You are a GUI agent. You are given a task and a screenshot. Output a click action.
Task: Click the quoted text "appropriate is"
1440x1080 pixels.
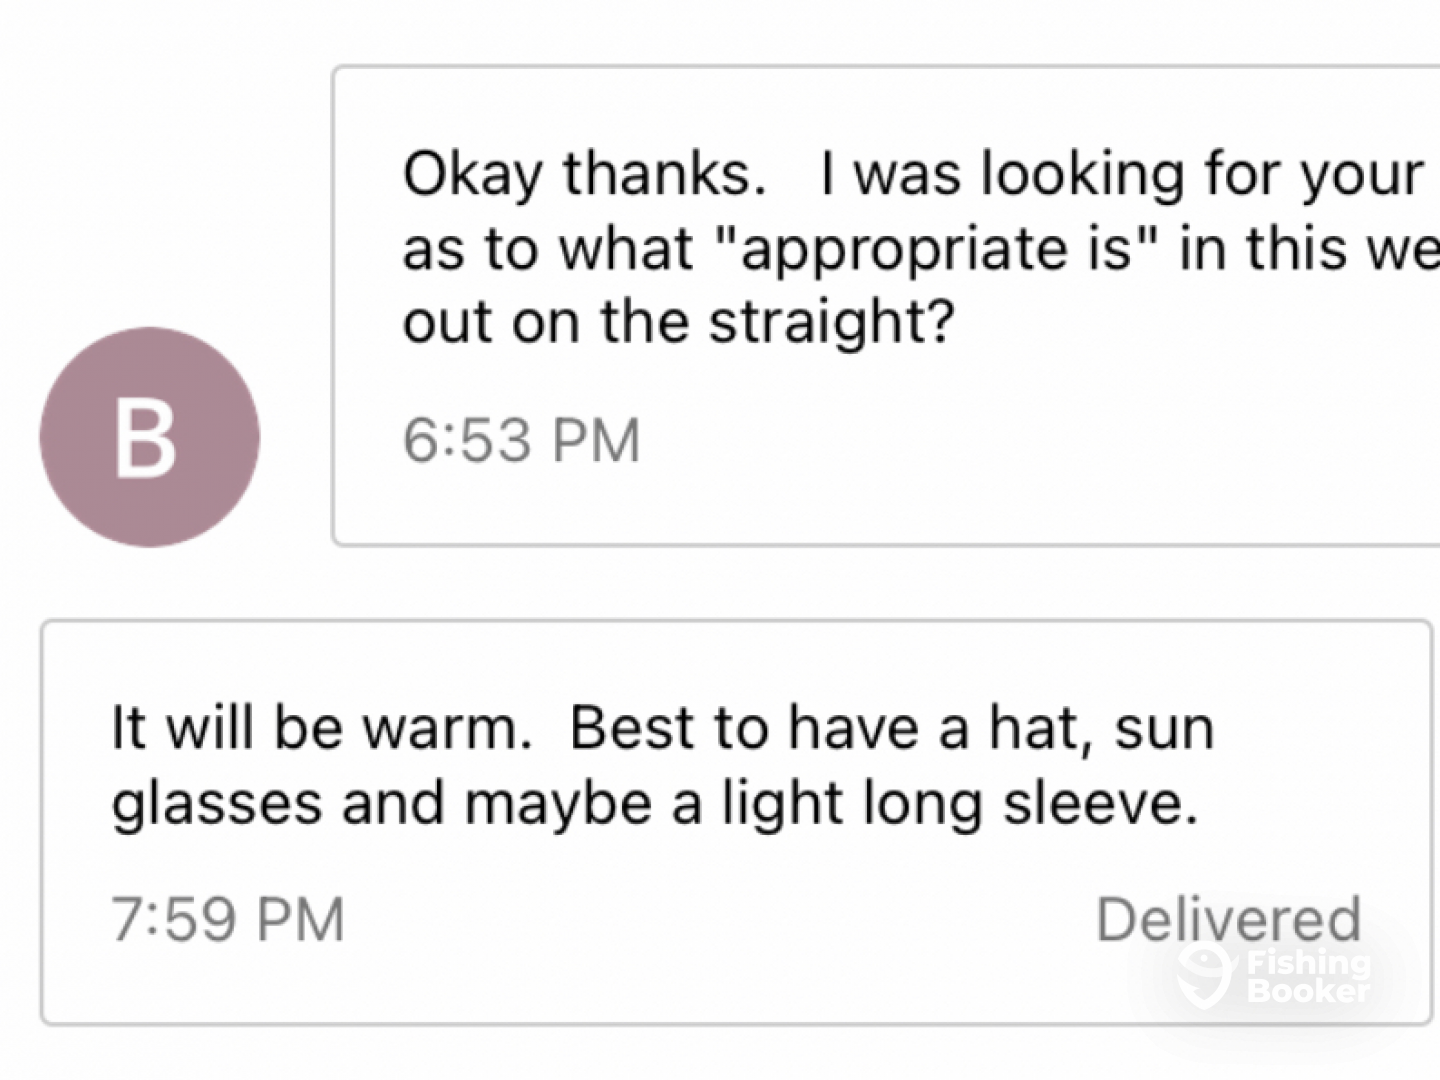coord(939,248)
